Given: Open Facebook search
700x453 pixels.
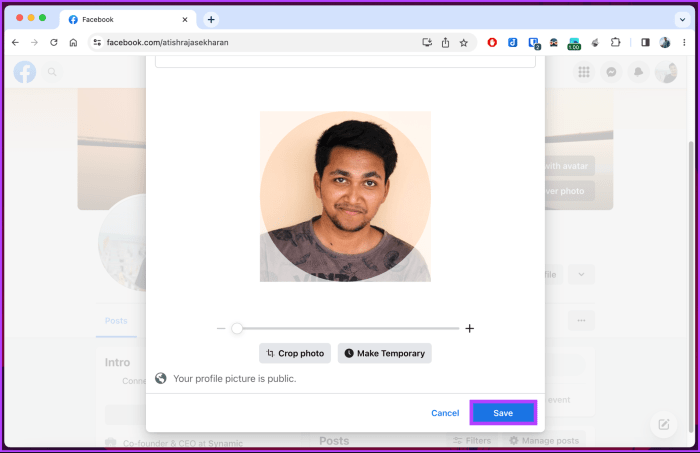Looking at the screenshot, I should [x=52, y=72].
